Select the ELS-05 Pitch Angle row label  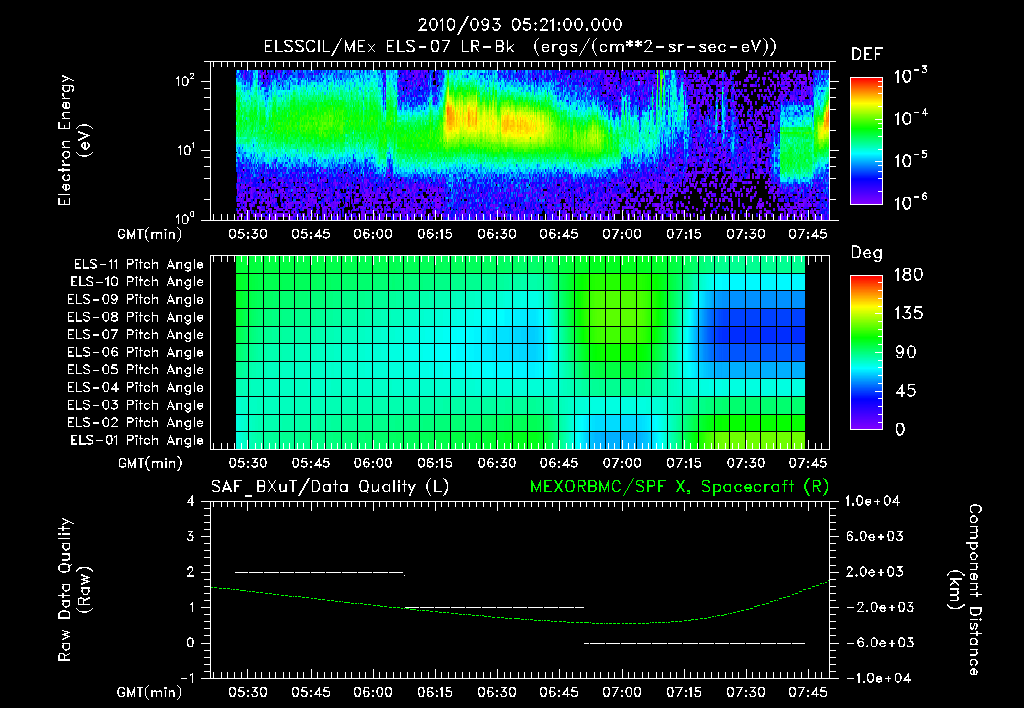(136, 370)
